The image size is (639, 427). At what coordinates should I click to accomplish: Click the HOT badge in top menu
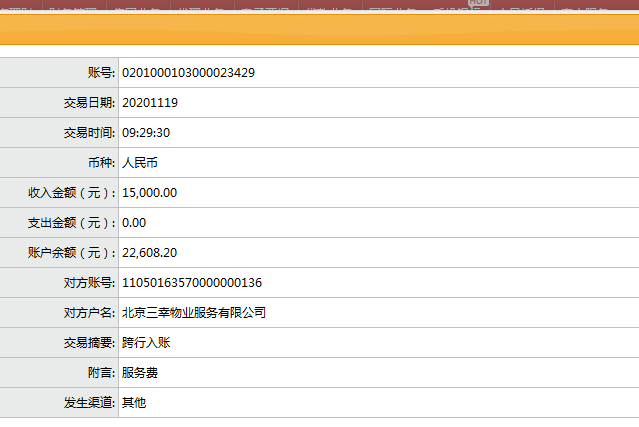[478, 4]
